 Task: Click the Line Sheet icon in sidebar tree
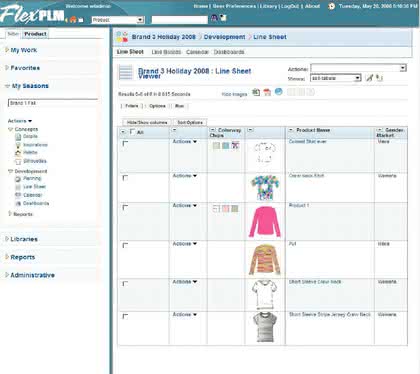[18, 187]
